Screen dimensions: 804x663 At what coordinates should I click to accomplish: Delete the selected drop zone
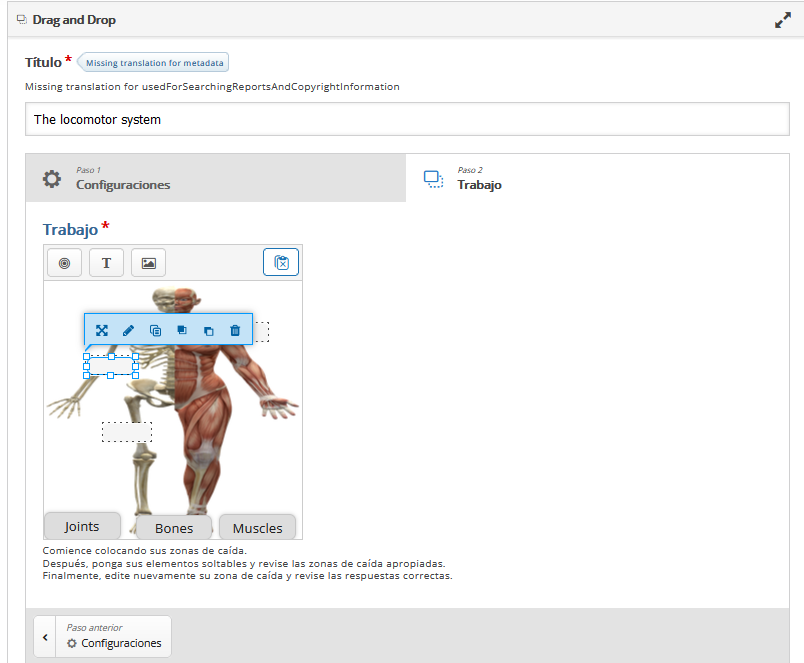coord(235,330)
